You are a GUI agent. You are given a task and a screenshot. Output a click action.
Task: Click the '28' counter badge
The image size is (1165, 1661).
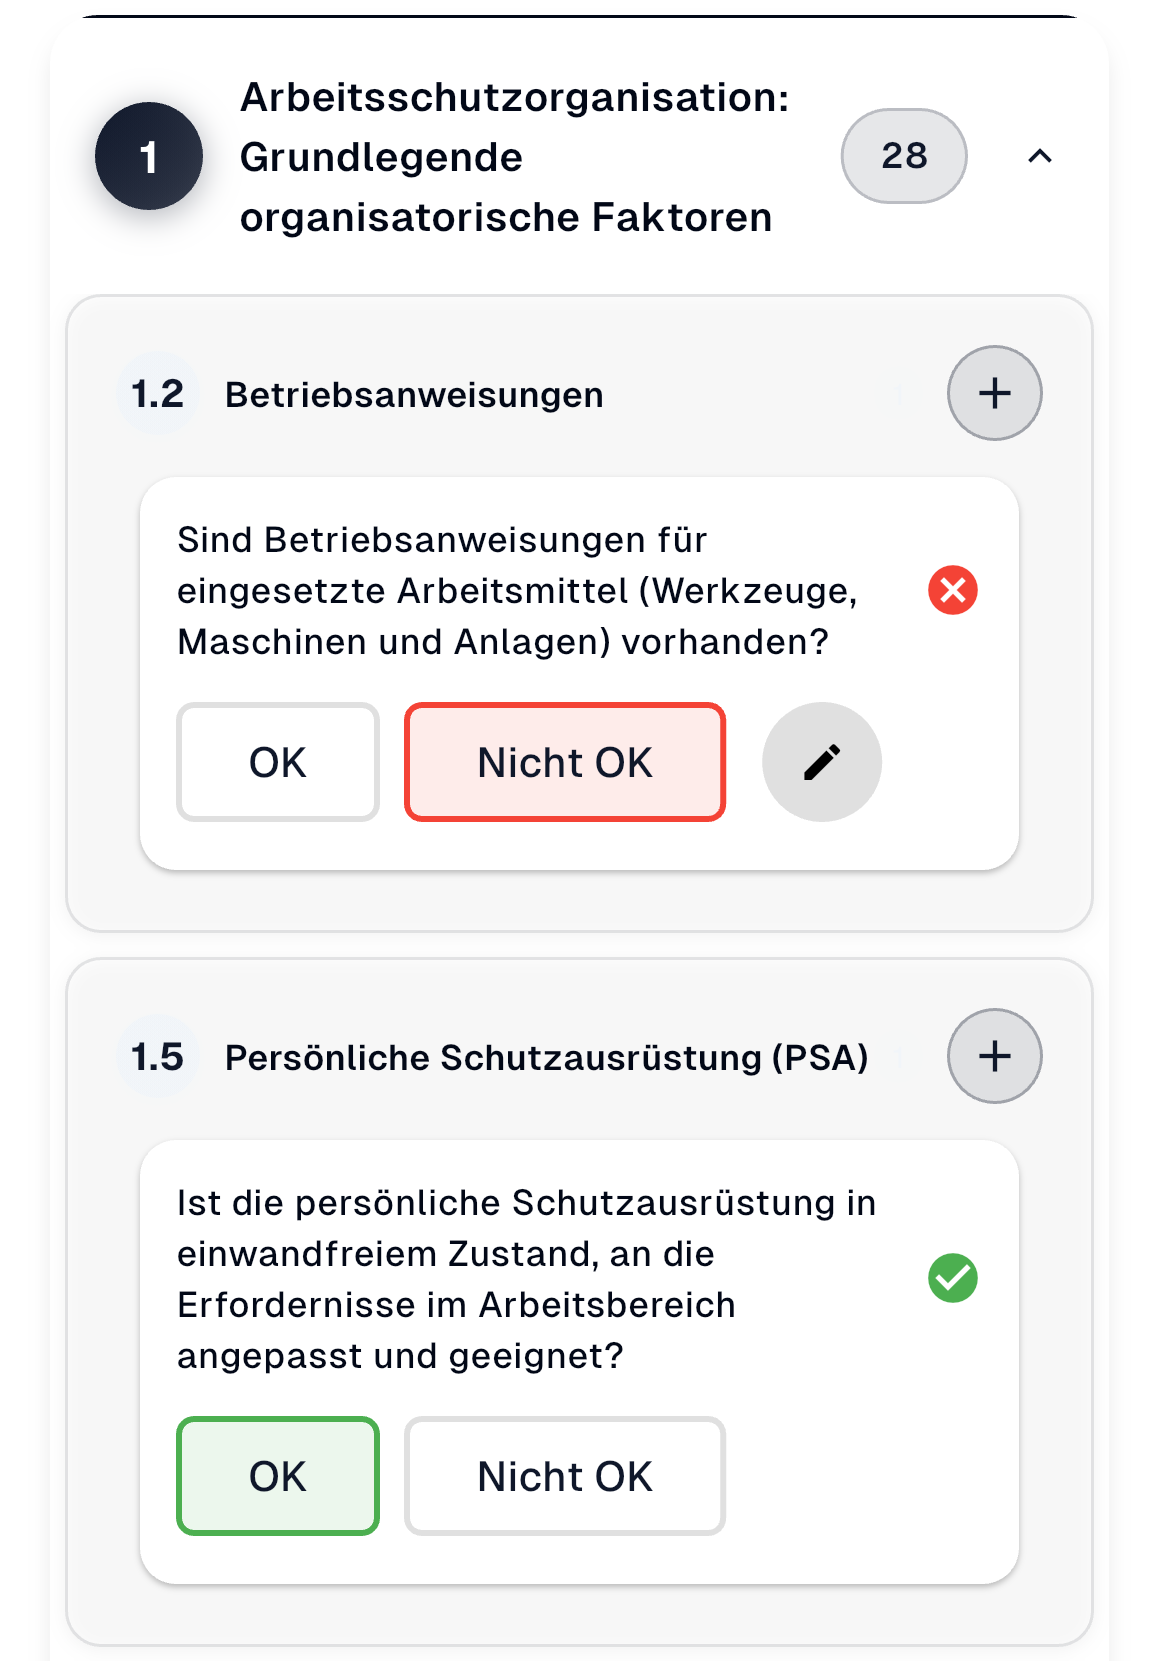[x=903, y=156]
